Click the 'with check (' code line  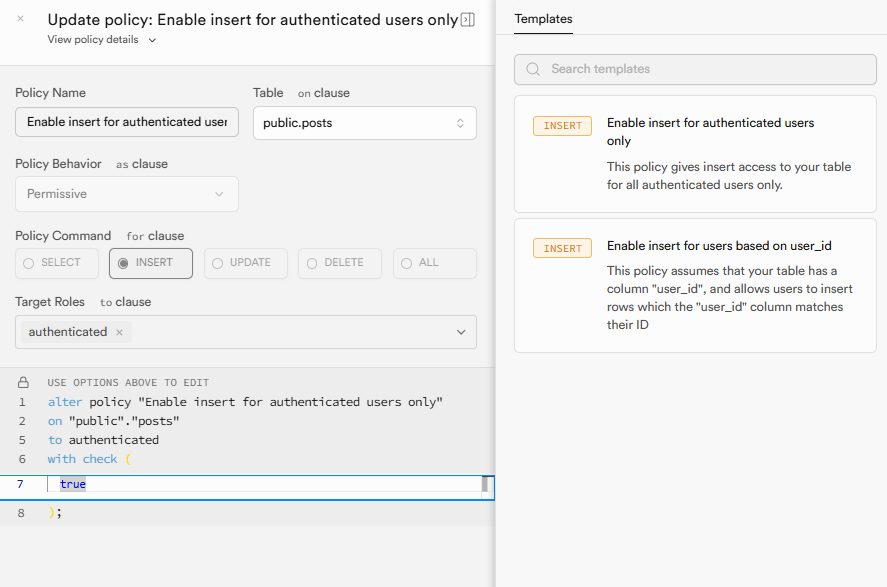[89, 459]
